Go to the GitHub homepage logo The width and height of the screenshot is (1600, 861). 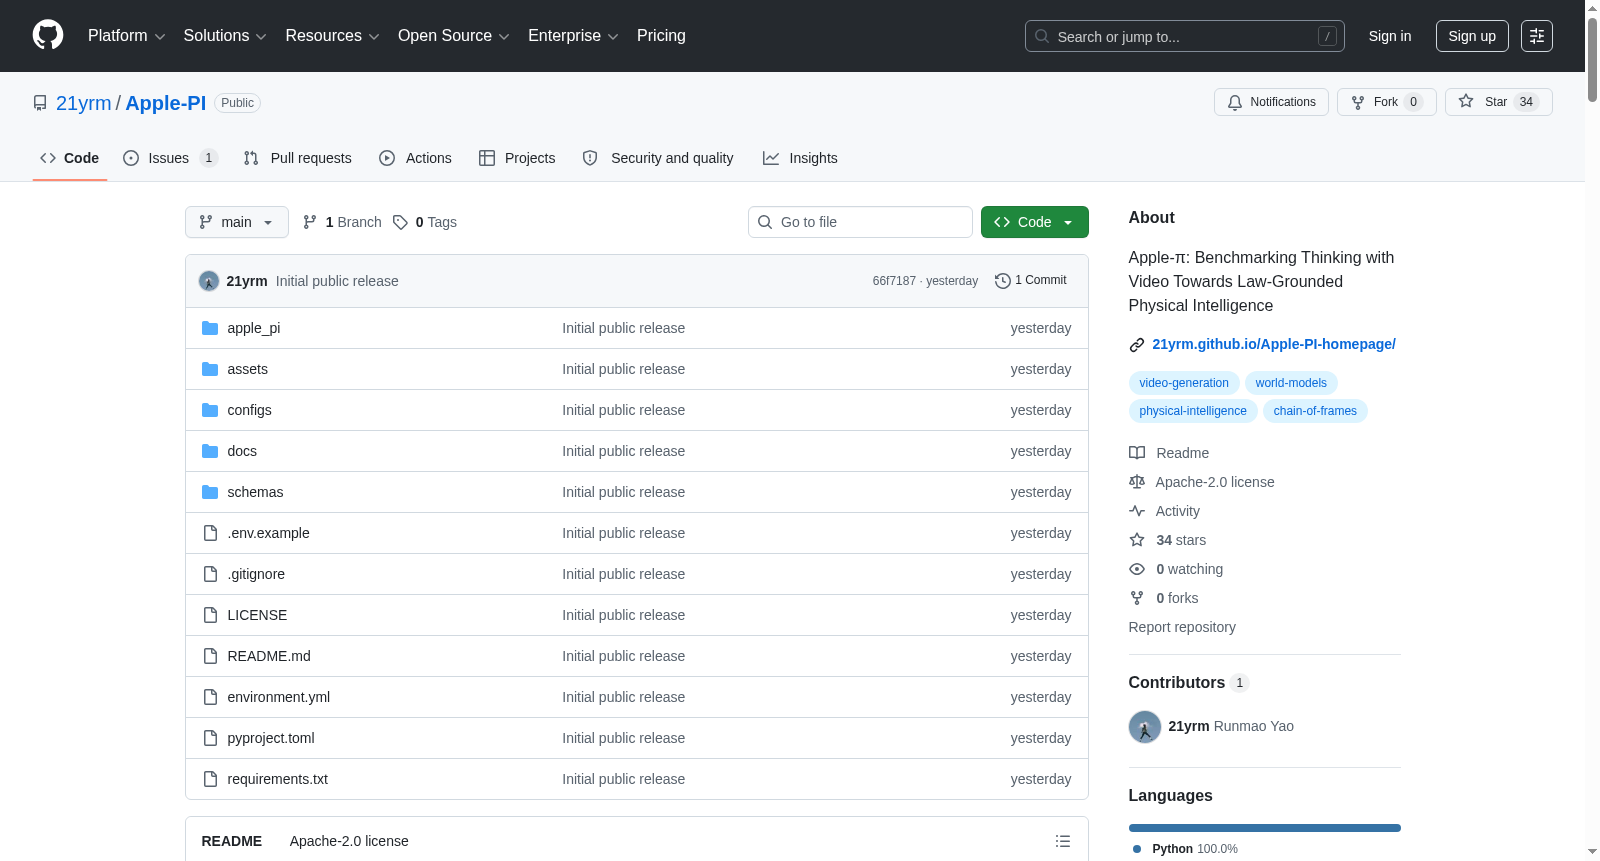click(x=48, y=35)
